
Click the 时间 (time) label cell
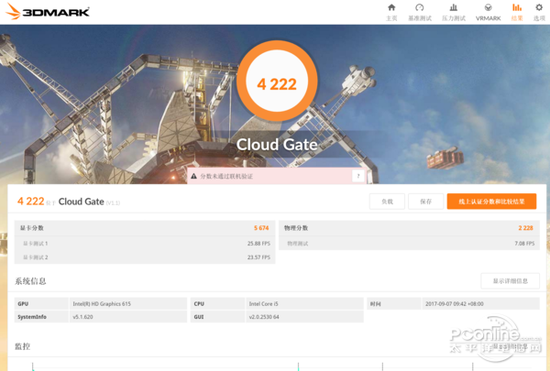[x=394, y=304]
